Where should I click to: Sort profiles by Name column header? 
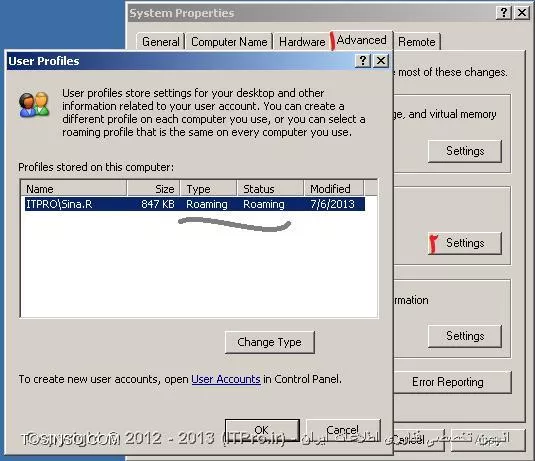(74, 189)
